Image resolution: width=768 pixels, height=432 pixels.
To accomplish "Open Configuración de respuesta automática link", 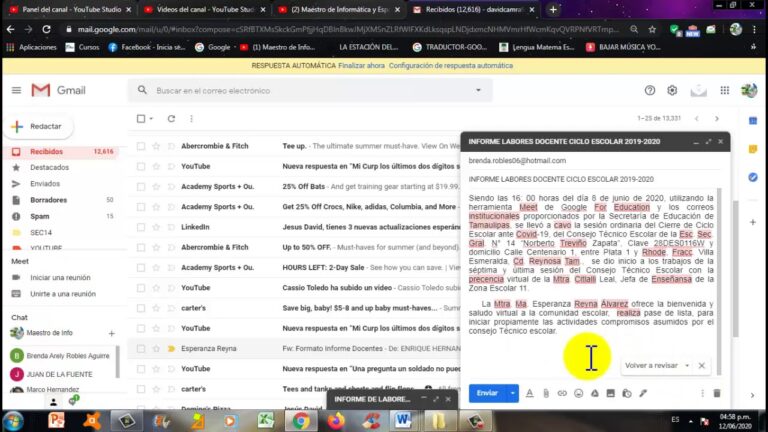I will [451, 66].
